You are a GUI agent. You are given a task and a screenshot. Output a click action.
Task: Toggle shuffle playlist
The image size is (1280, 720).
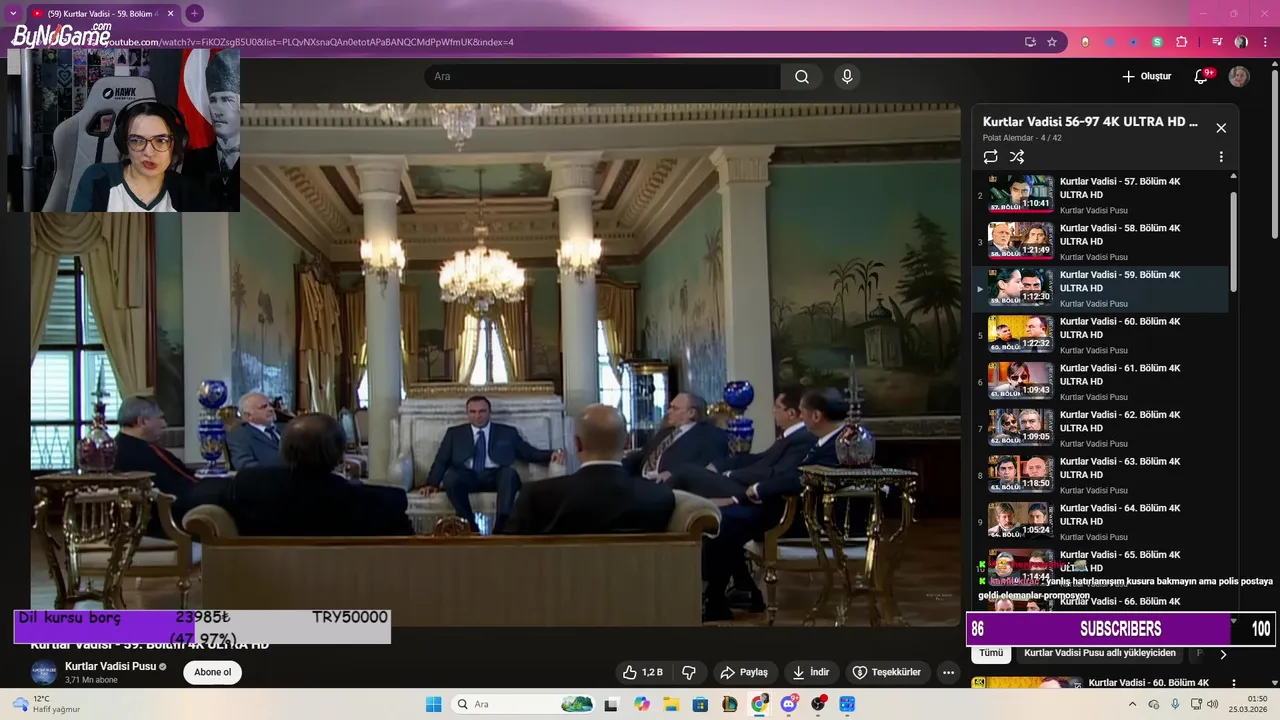pyautogui.click(x=1017, y=157)
